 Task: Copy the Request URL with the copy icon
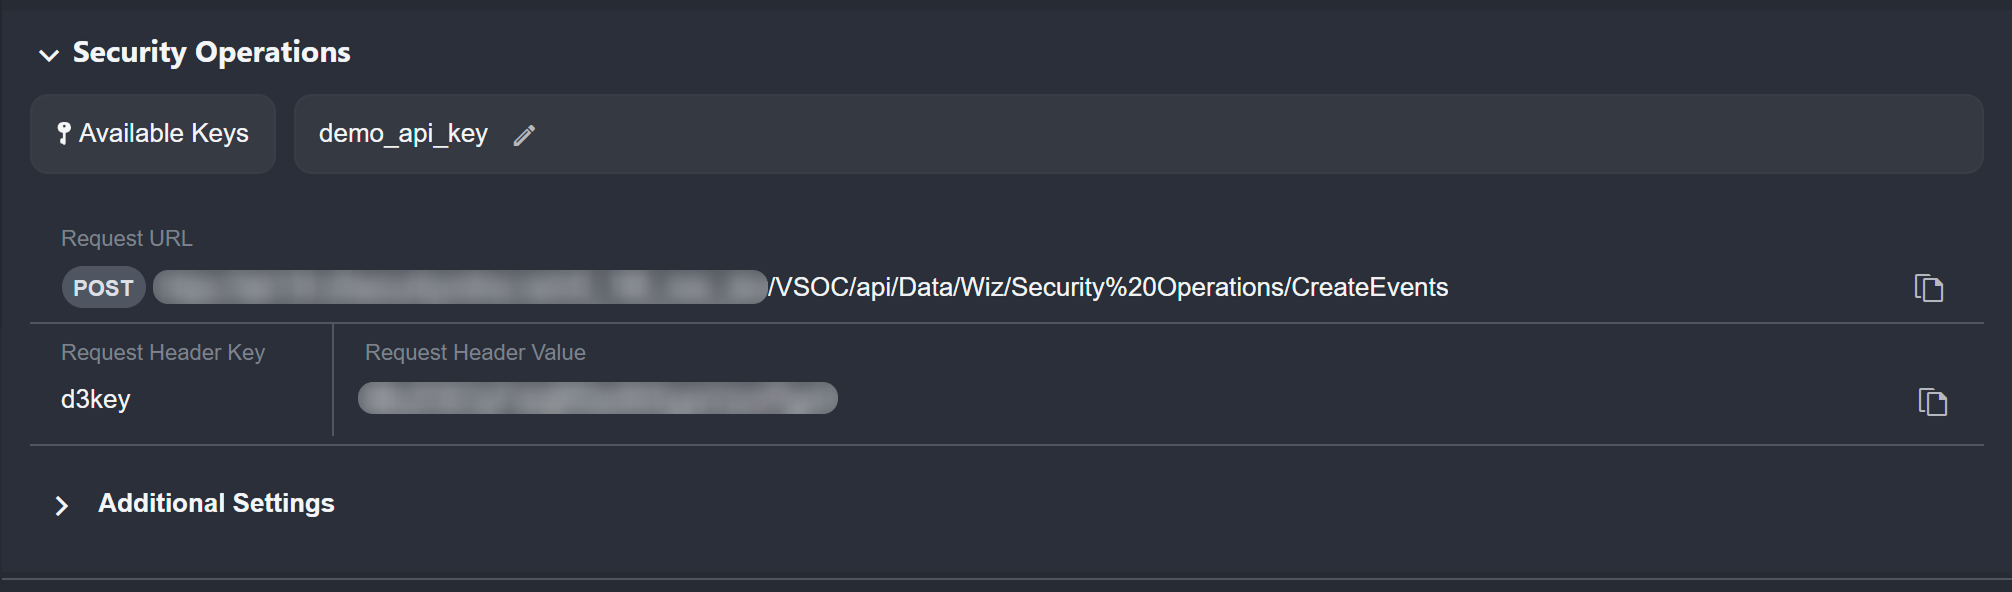pos(1928,288)
